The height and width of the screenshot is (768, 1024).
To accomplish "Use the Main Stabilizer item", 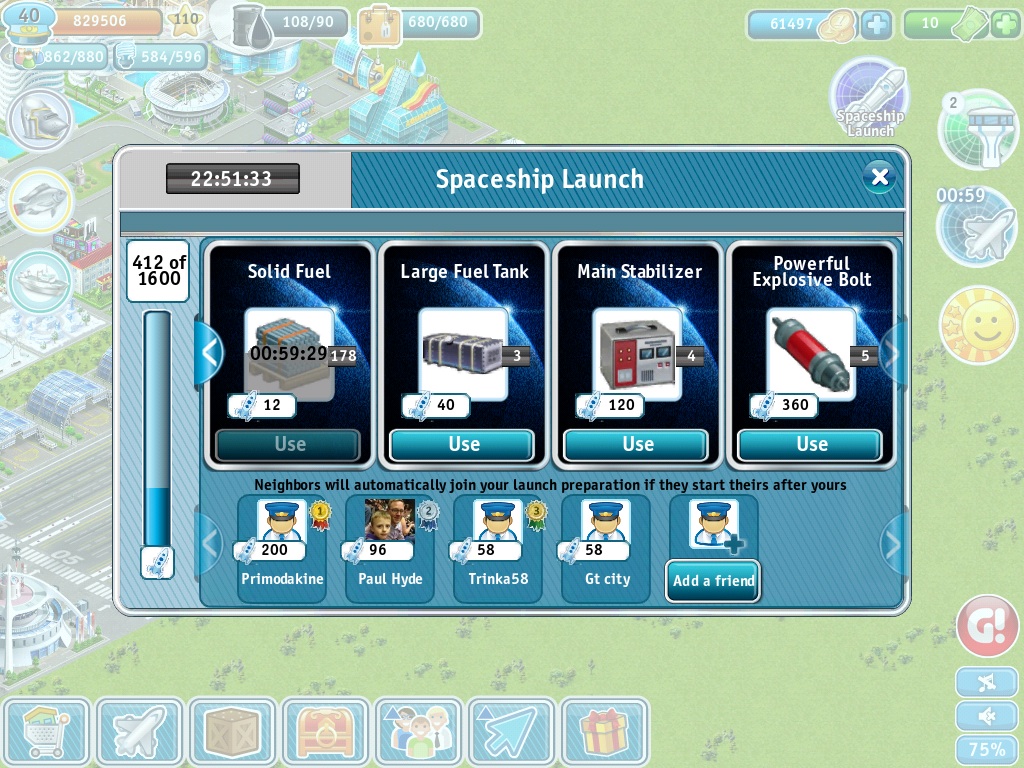I will [x=637, y=445].
